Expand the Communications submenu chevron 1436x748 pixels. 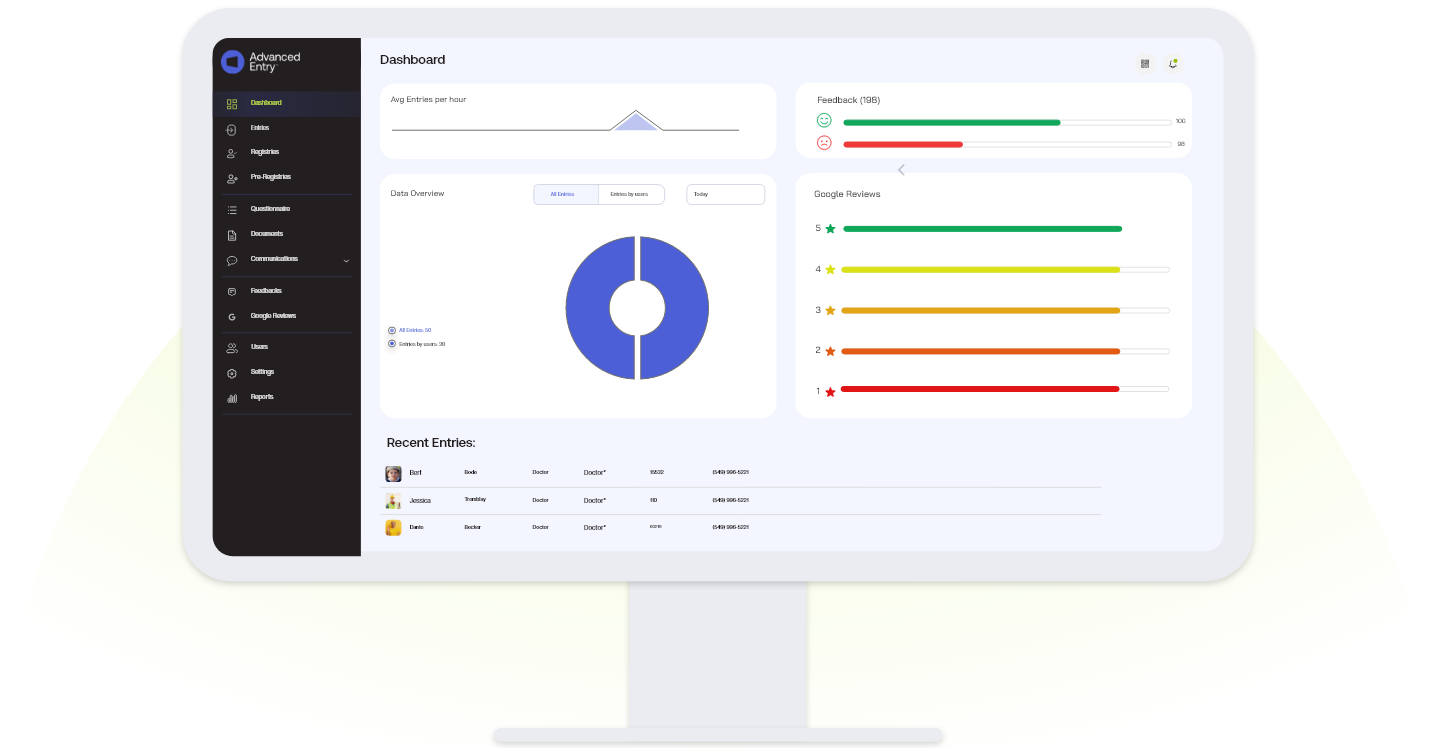pyautogui.click(x=346, y=261)
